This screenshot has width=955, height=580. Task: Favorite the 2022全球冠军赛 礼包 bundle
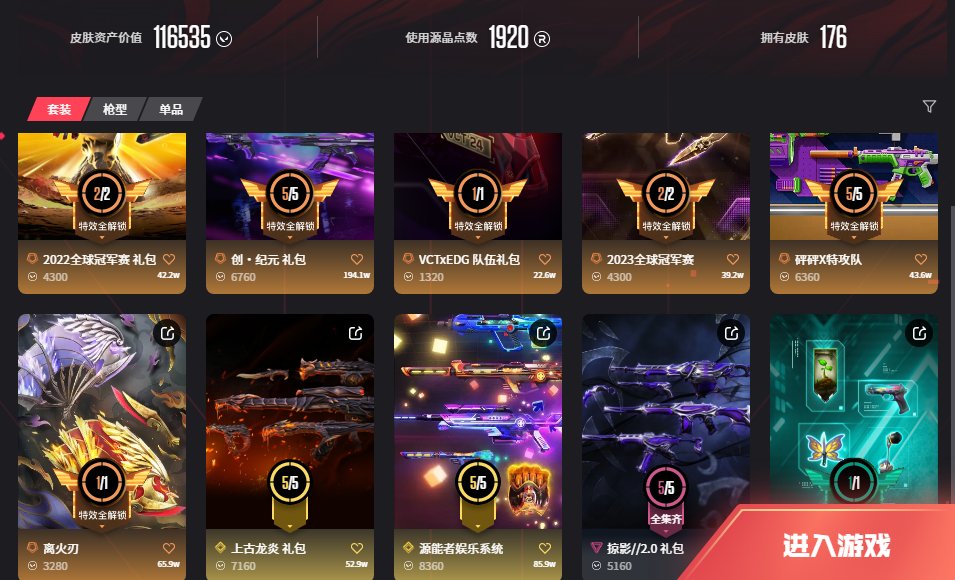(169, 259)
